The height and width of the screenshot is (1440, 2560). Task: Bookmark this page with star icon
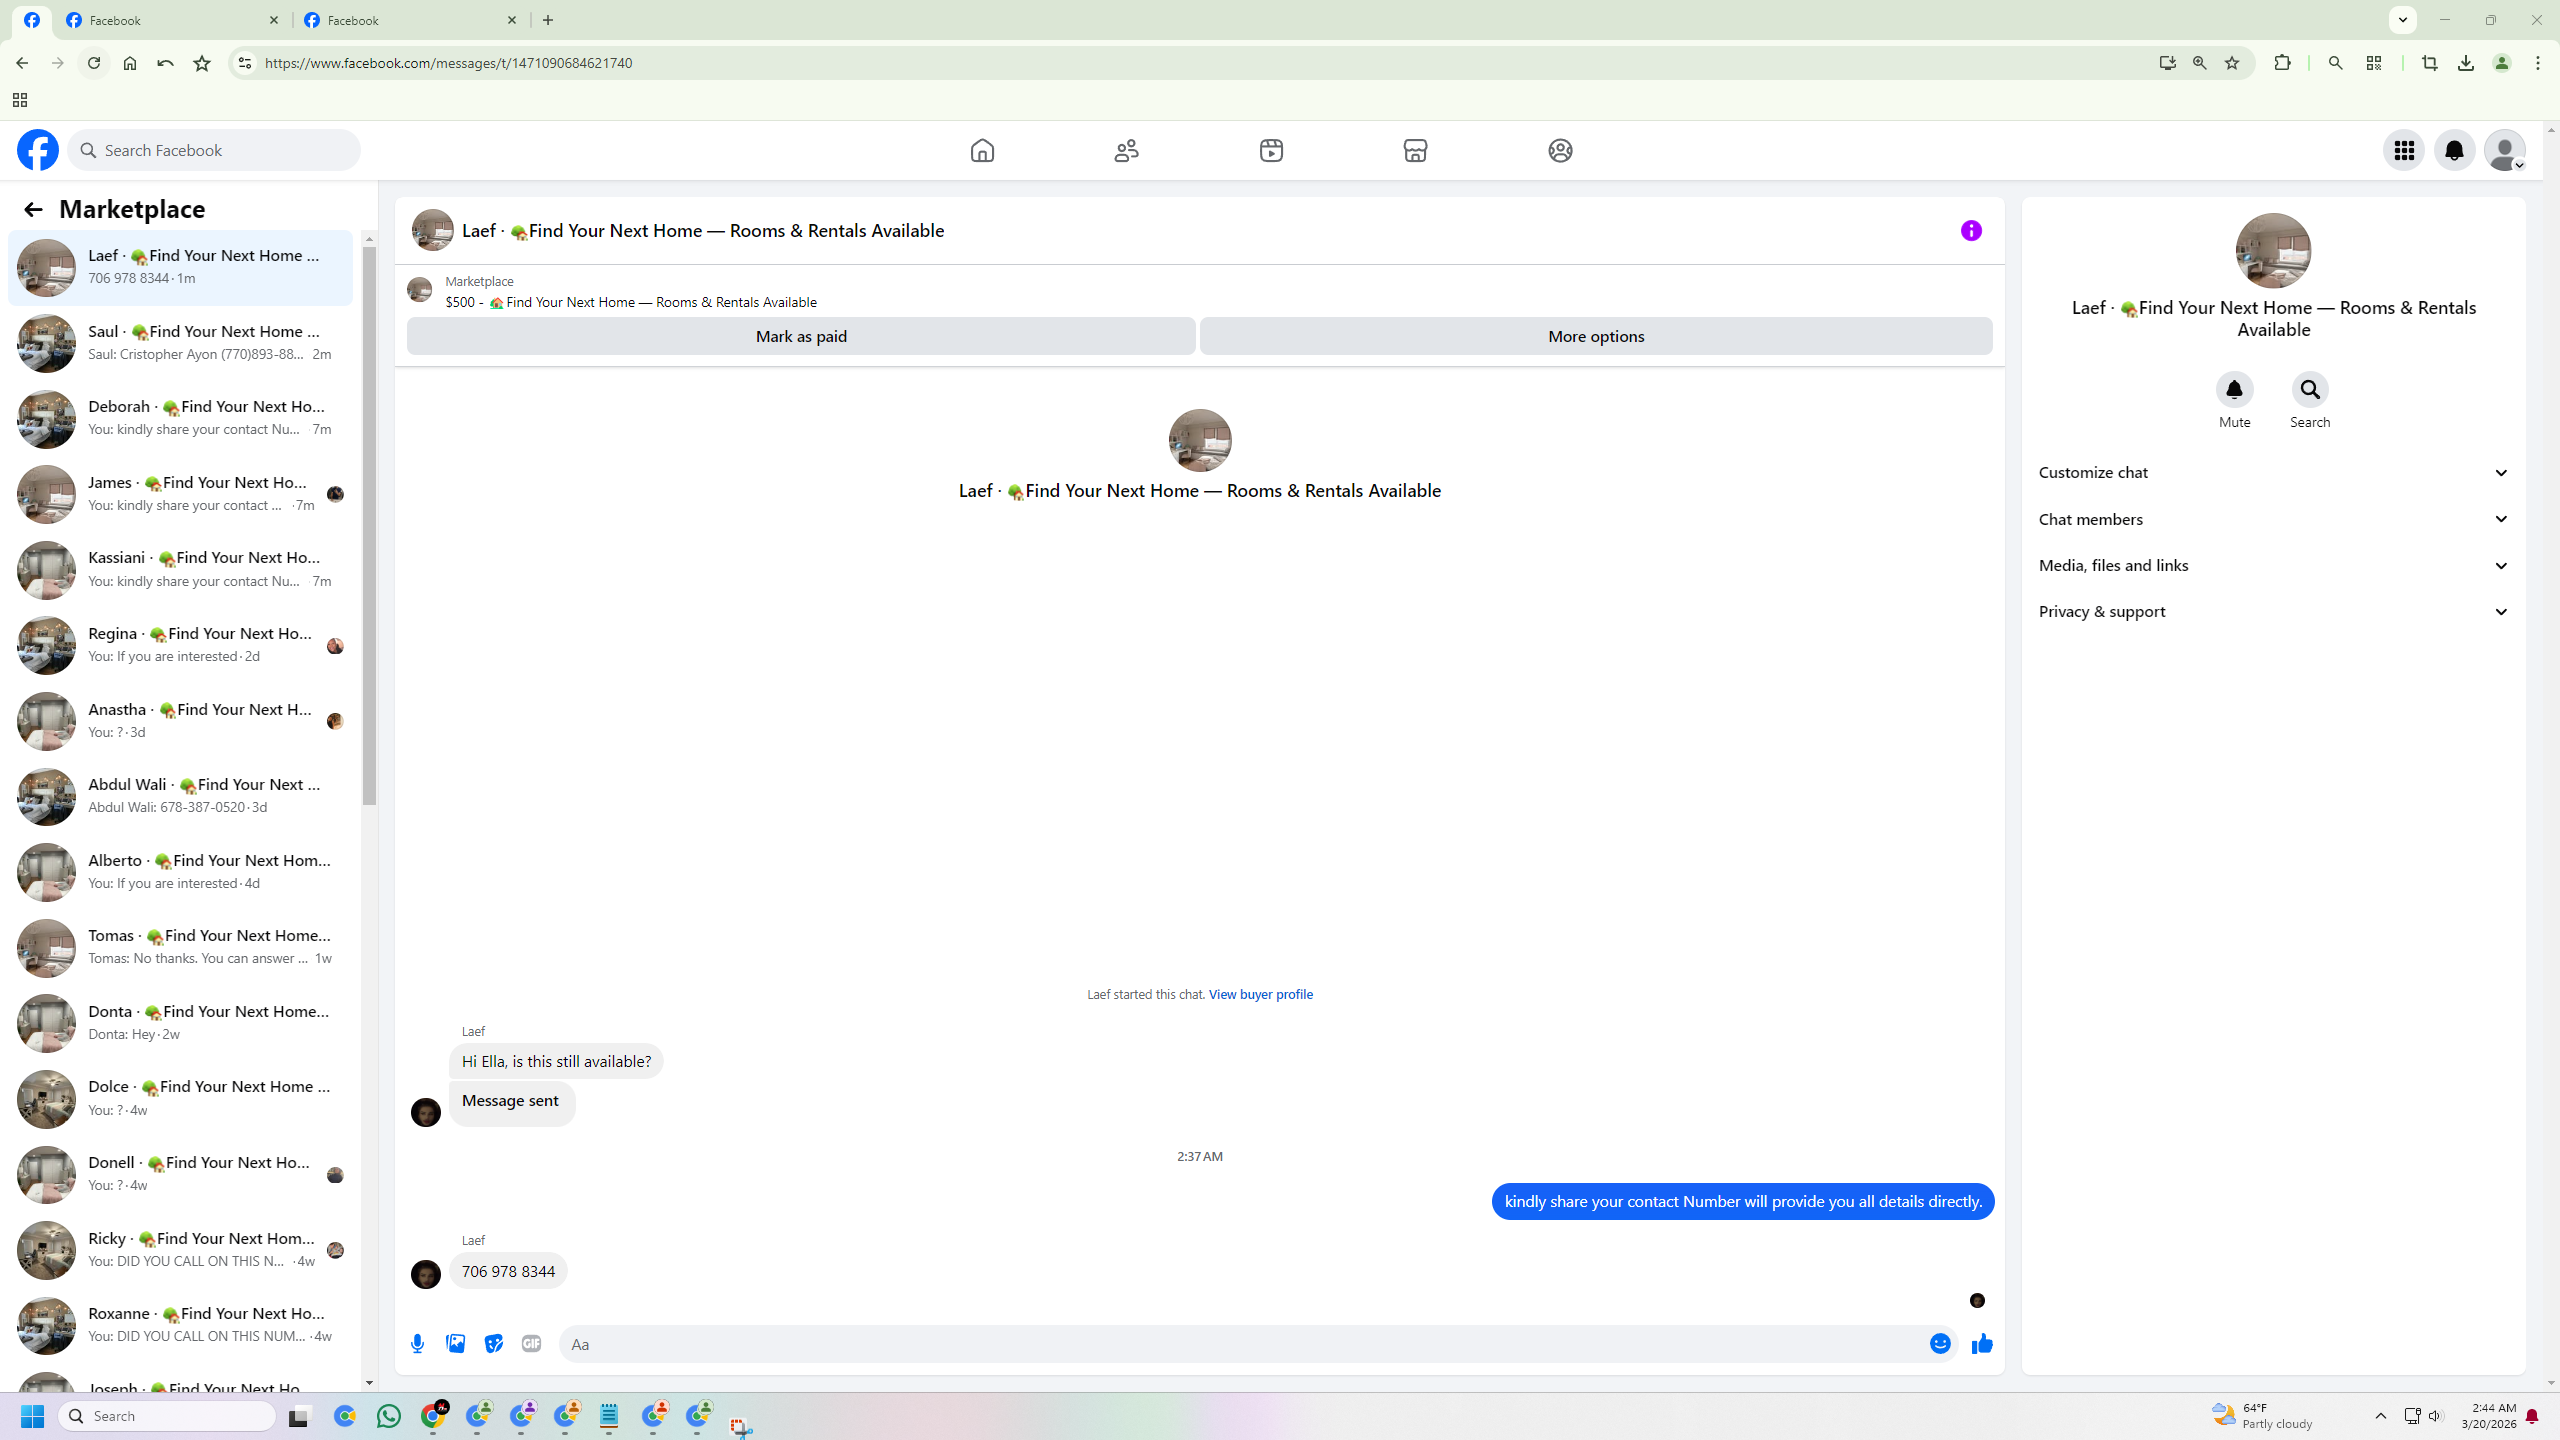2232,63
